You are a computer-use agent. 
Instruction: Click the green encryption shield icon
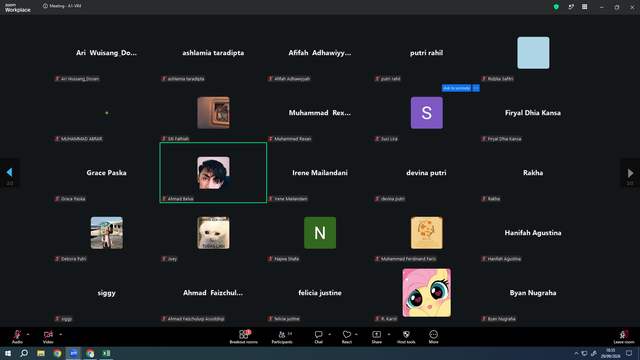pyautogui.click(x=556, y=7)
